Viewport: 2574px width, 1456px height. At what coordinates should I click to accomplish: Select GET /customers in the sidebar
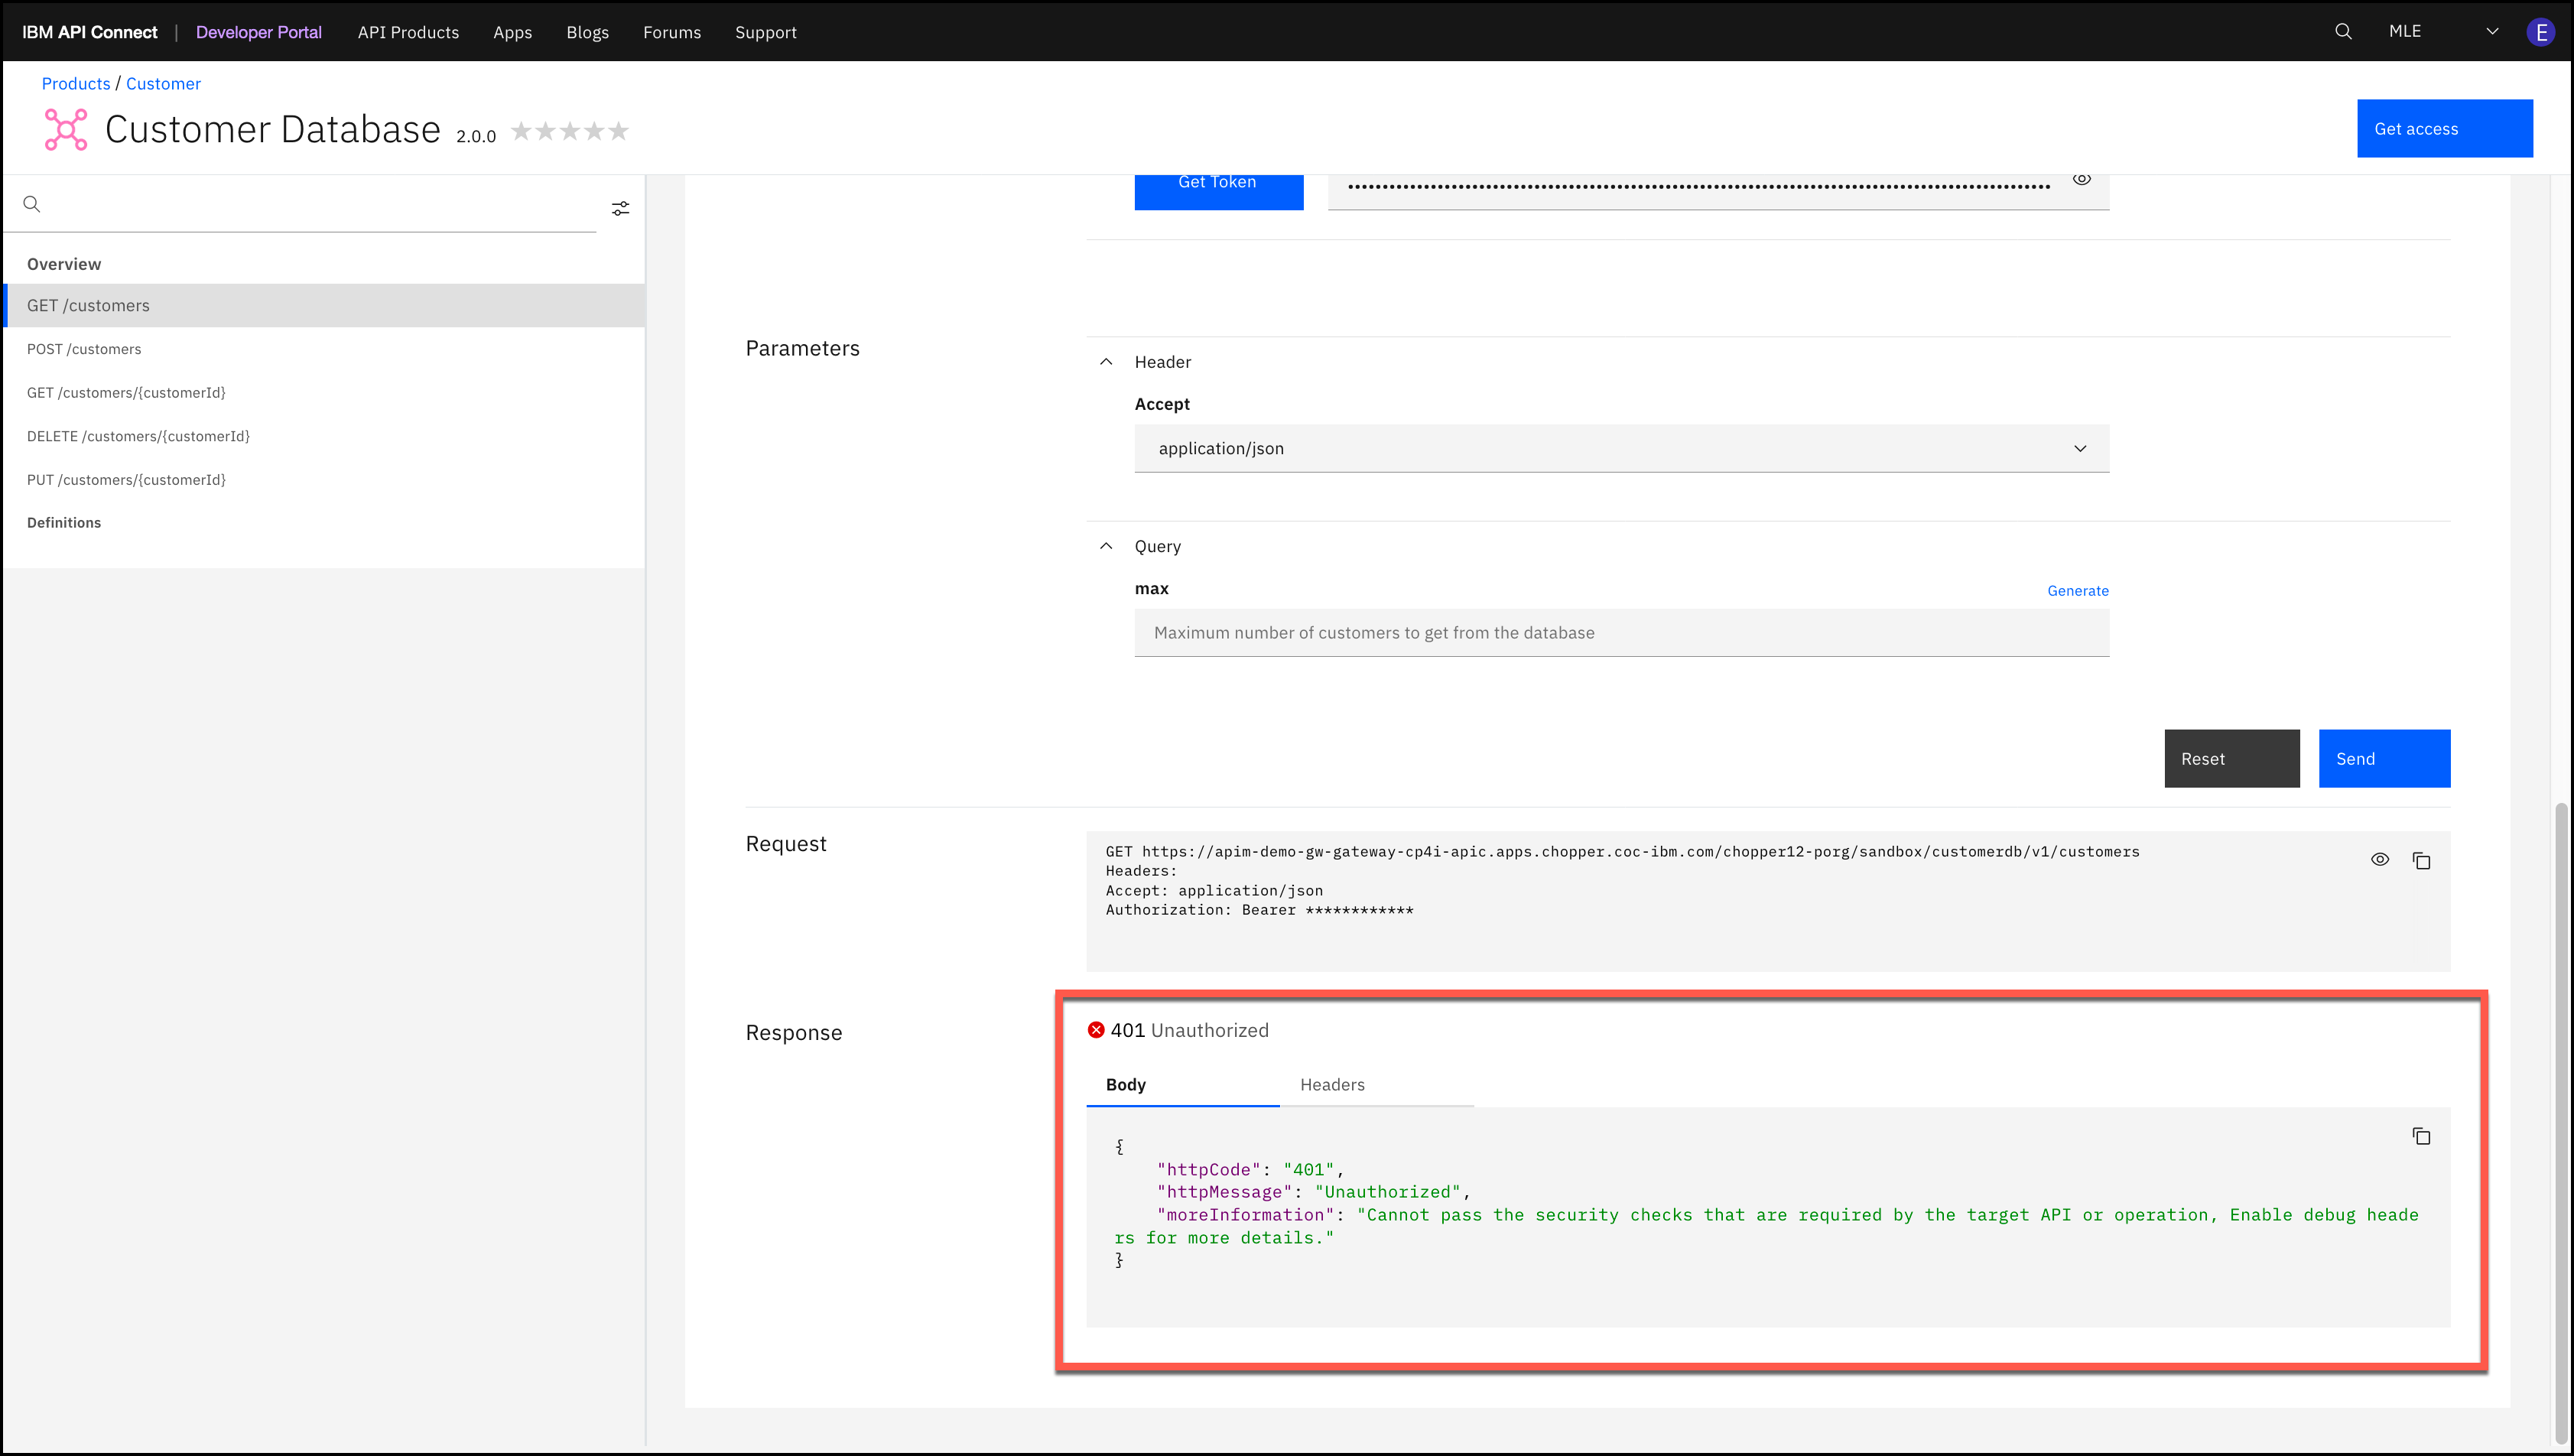(324, 305)
